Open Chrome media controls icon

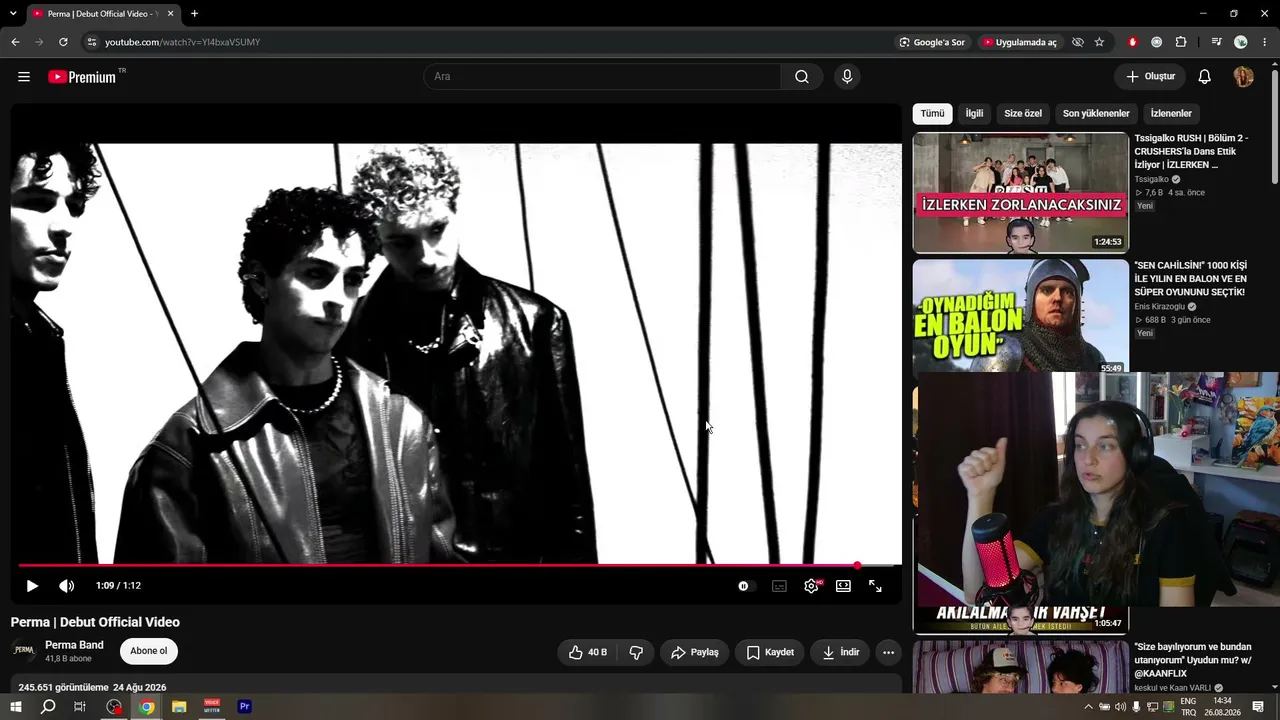[x=1216, y=42]
